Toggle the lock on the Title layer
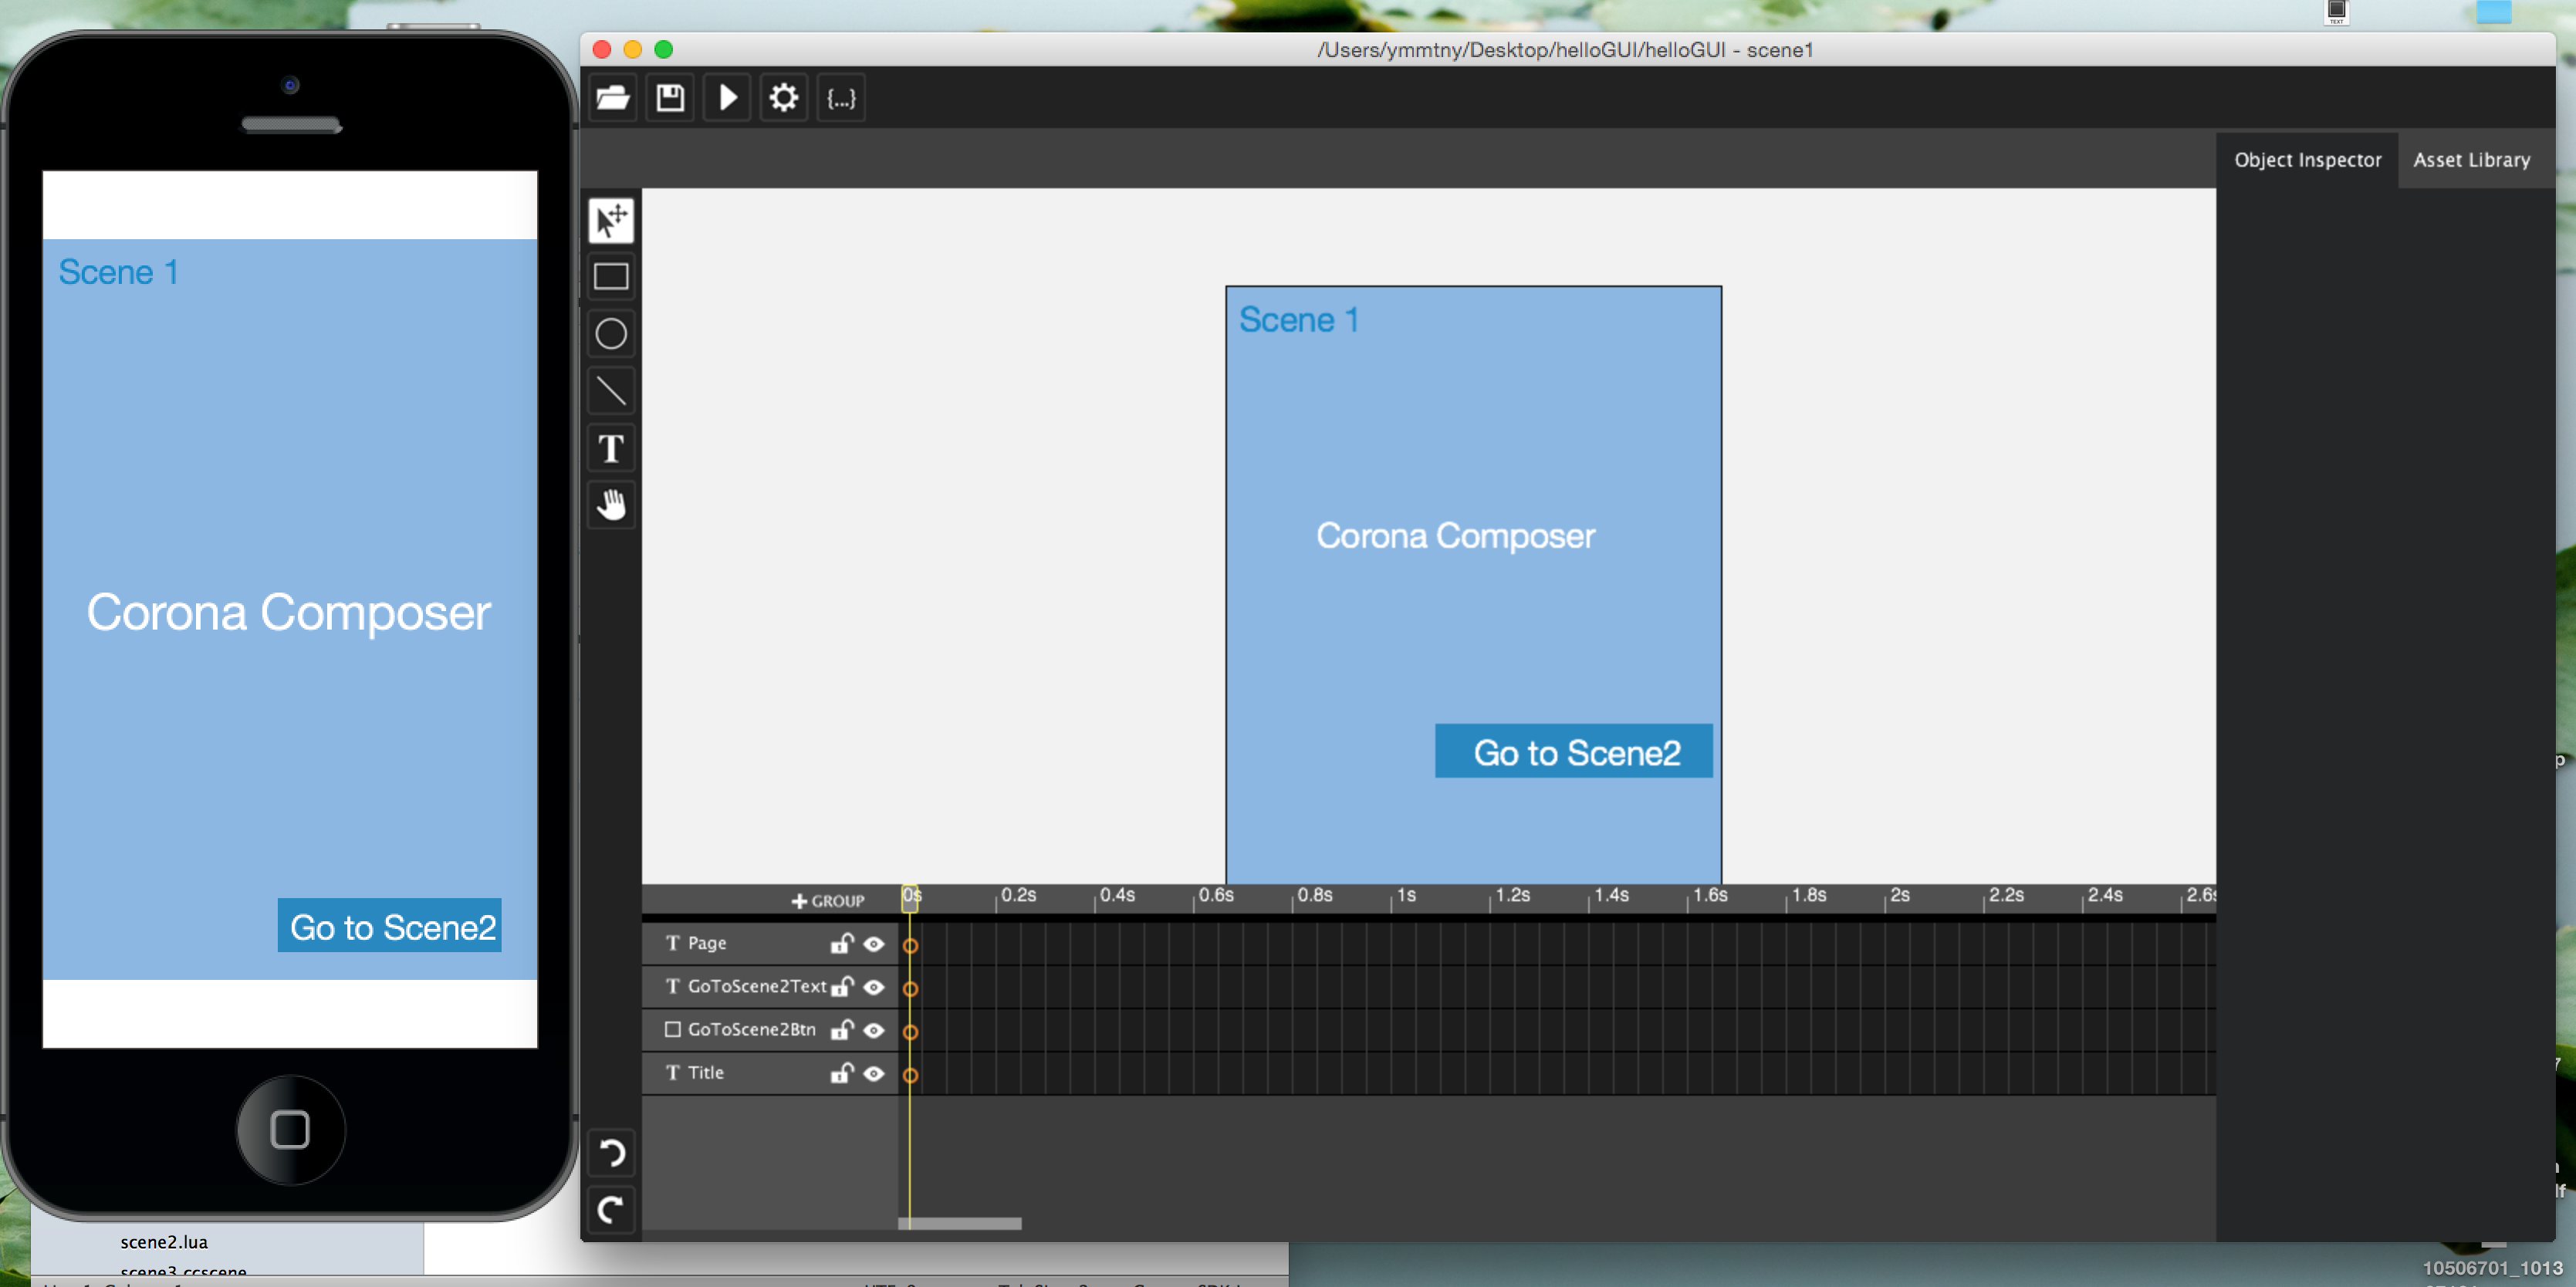This screenshot has width=2576, height=1287. pyautogui.click(x=842, y=1072)
